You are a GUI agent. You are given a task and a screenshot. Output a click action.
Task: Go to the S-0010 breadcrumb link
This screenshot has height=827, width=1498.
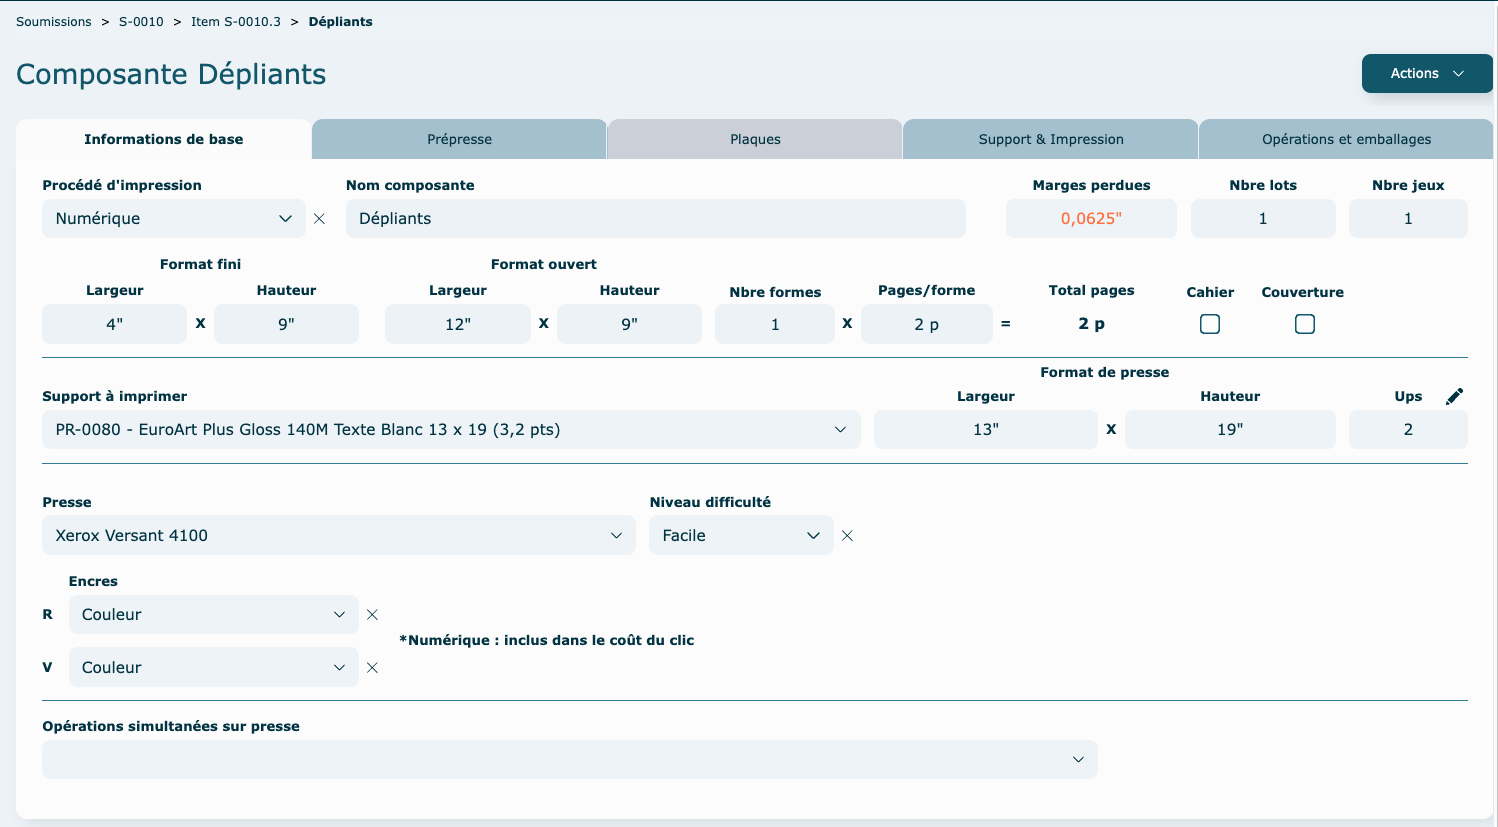pyautogui.click(x=141, y=22)
